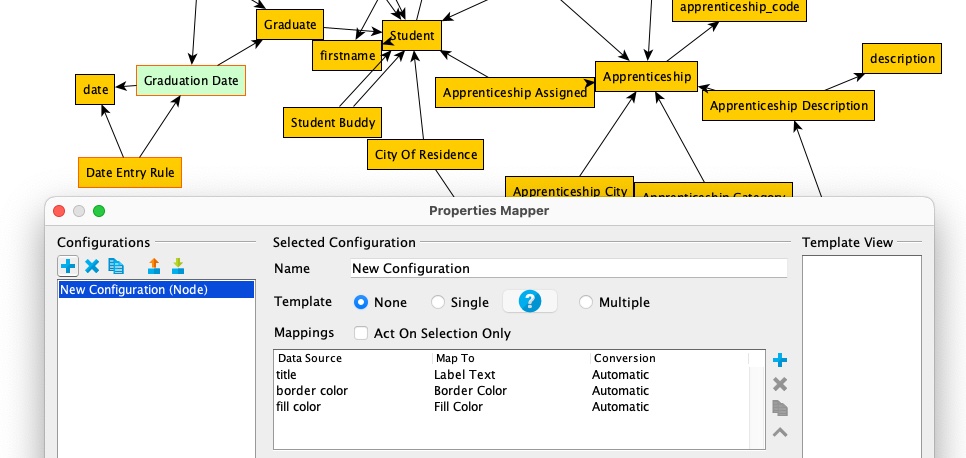Viewport: 966px width, 458px height.
Task: Copy the mapping using the duplicate icon
Action: click(x=781, y=408)
